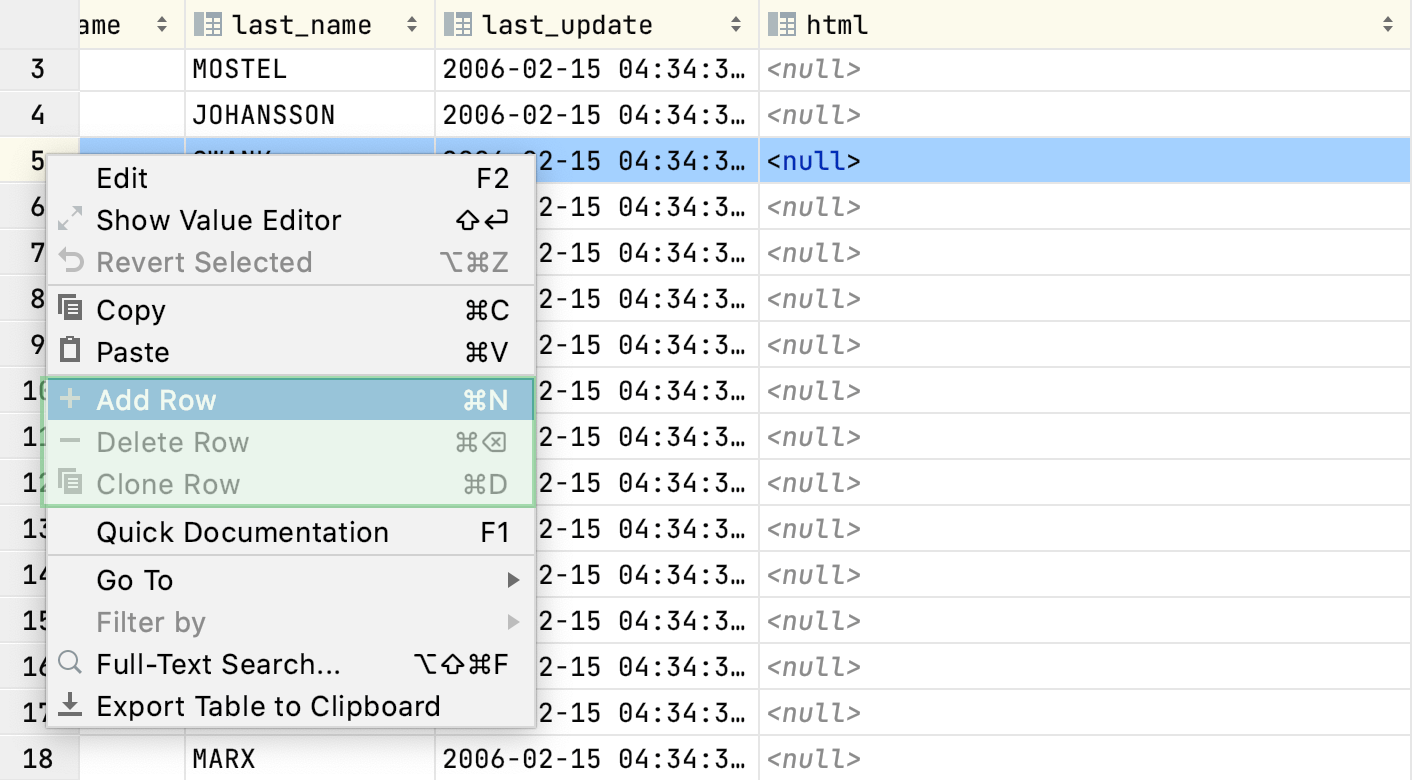This screenshot has width=1412, height=780.
Task: Select the Add Row plus icon
Action: coord(70,399)
